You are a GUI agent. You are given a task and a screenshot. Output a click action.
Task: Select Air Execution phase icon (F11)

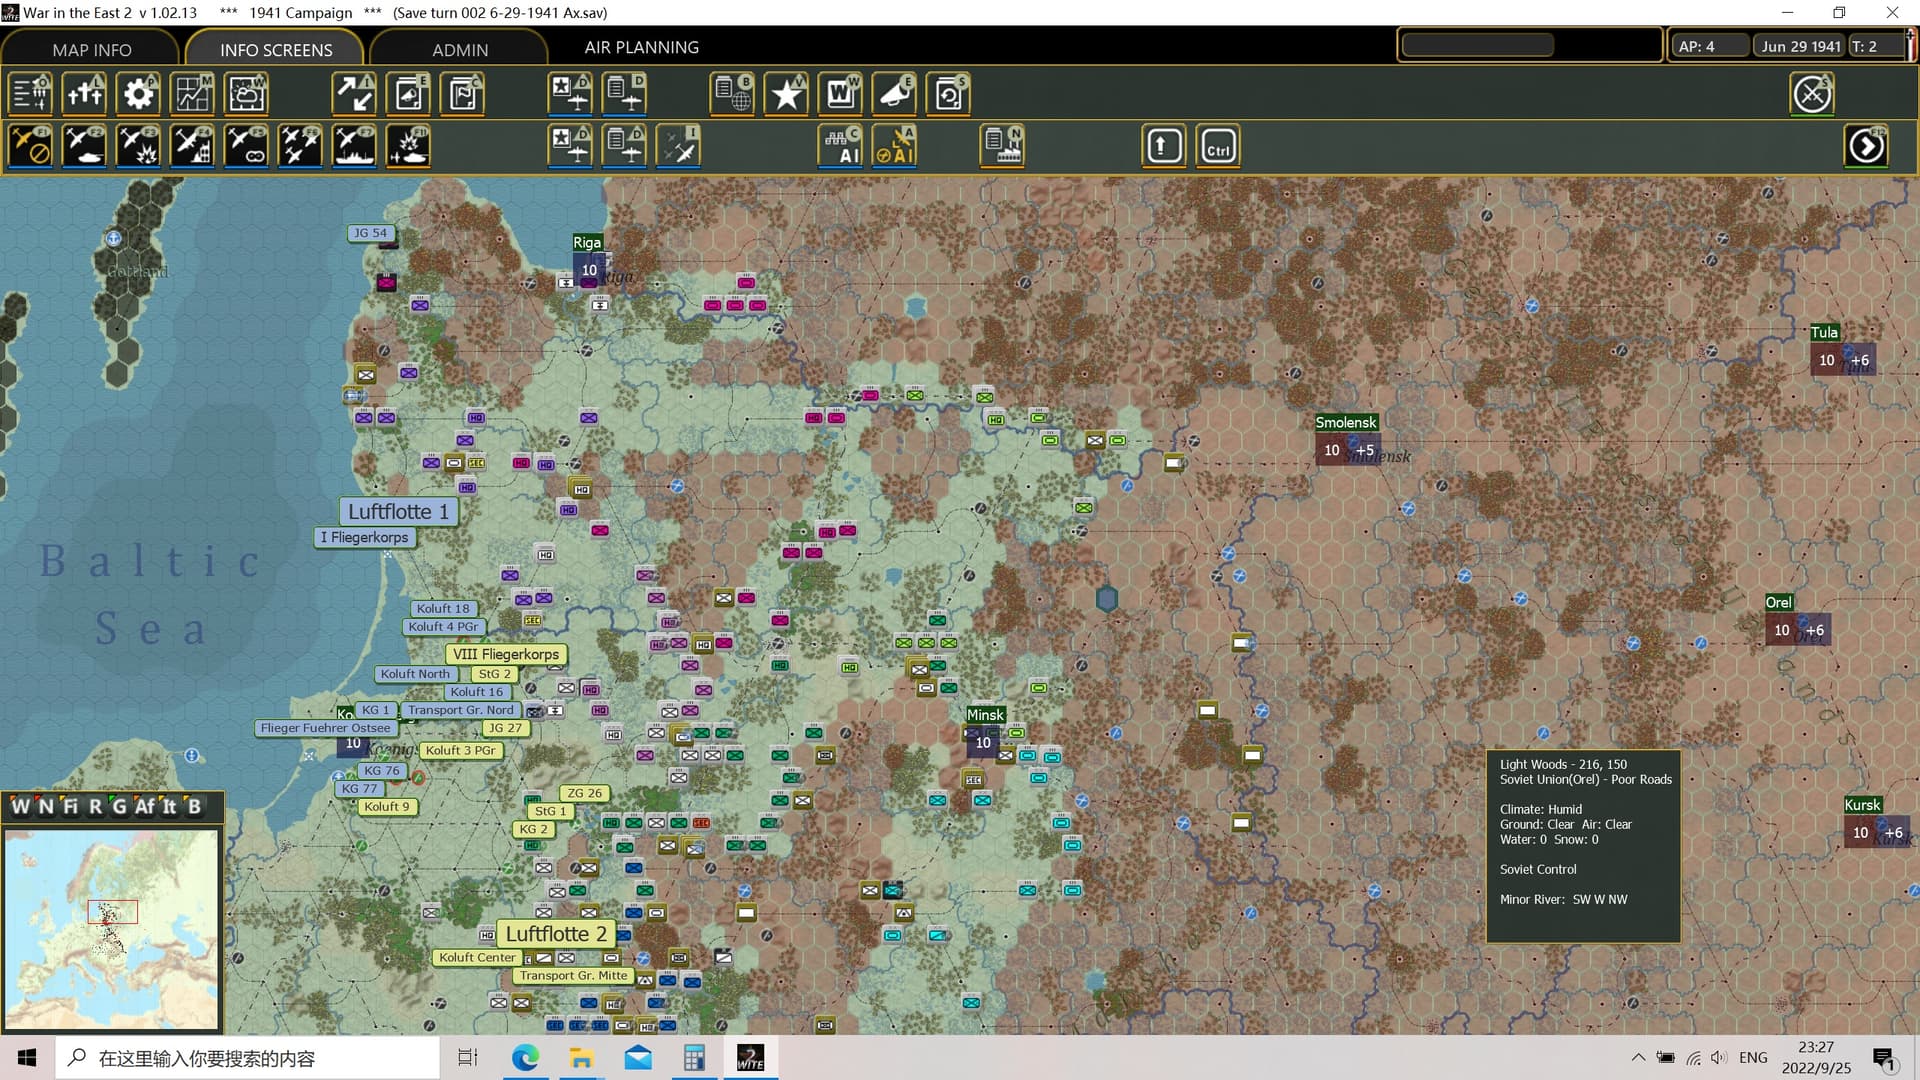(408, 147)
